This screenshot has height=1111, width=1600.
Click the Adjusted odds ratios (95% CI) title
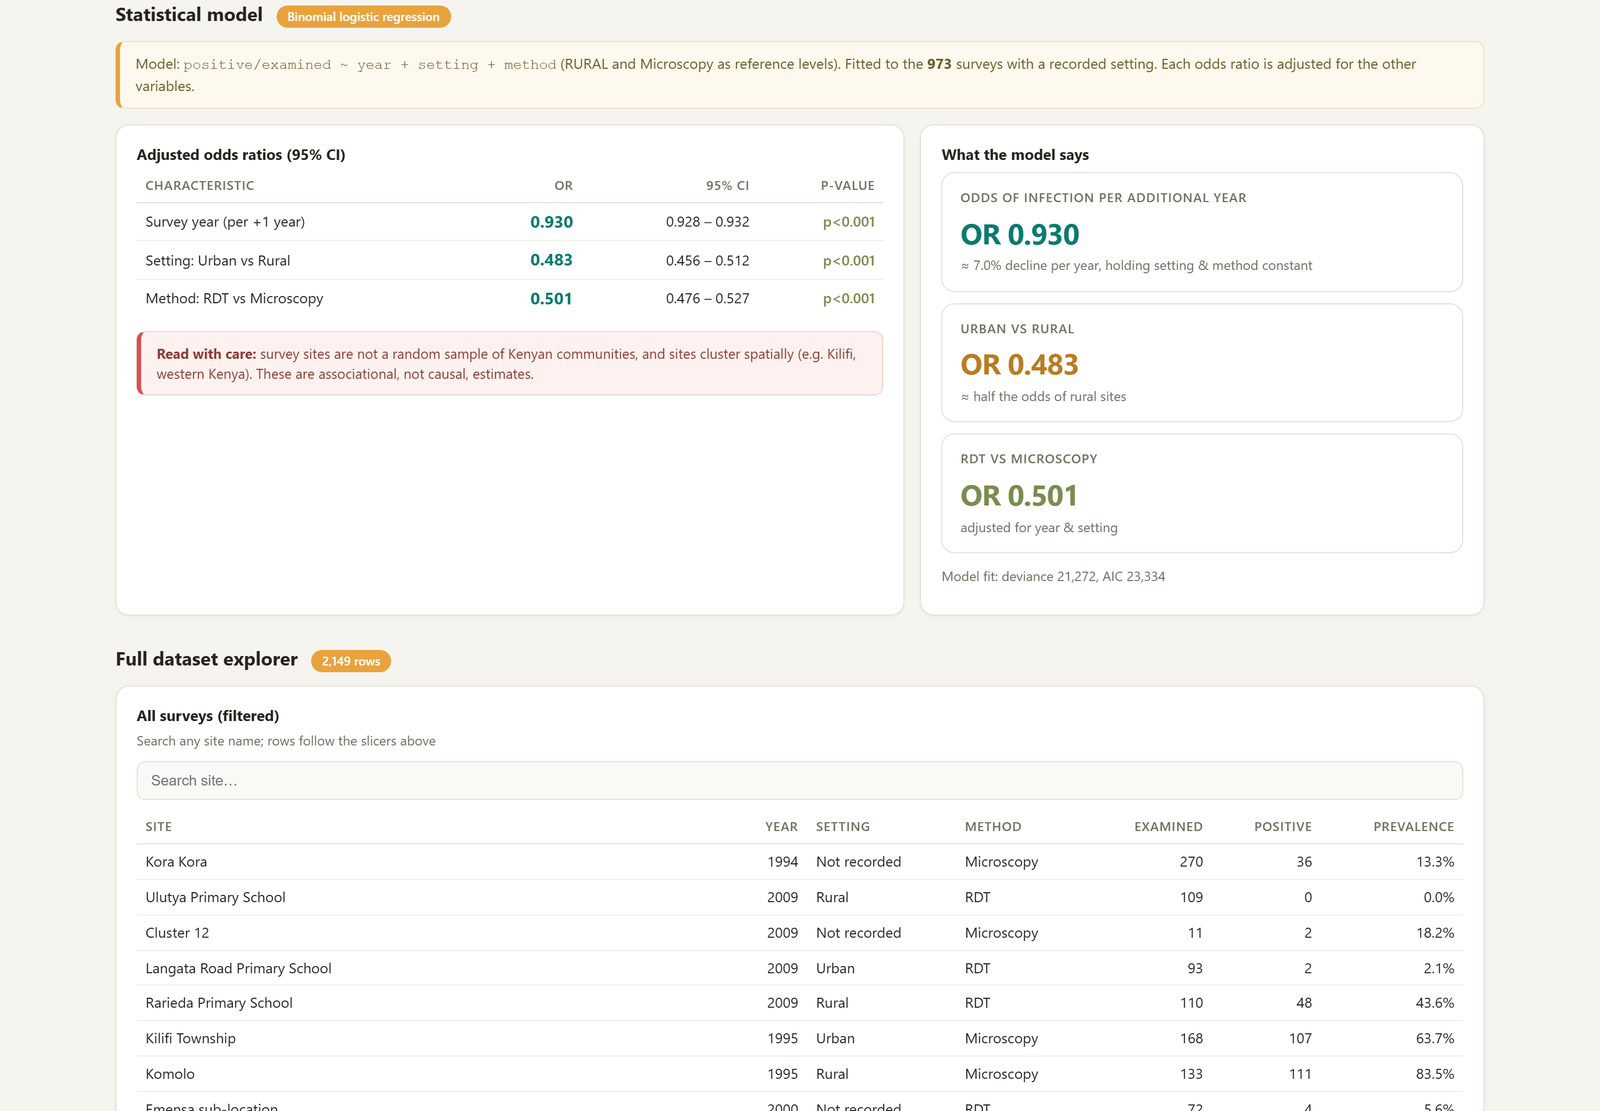tap(241, 155)
